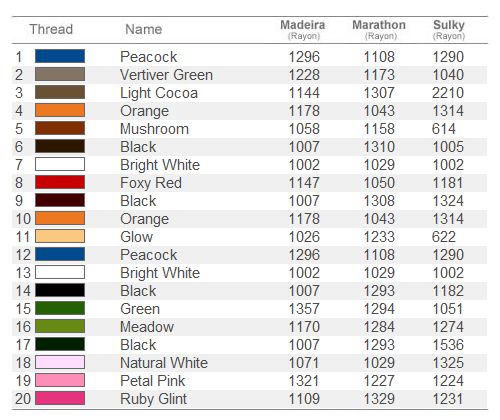Screen dimensions: 500x420
Task: Select Sulky code 2210 for Light Cocoa
Action: point(448,93)
